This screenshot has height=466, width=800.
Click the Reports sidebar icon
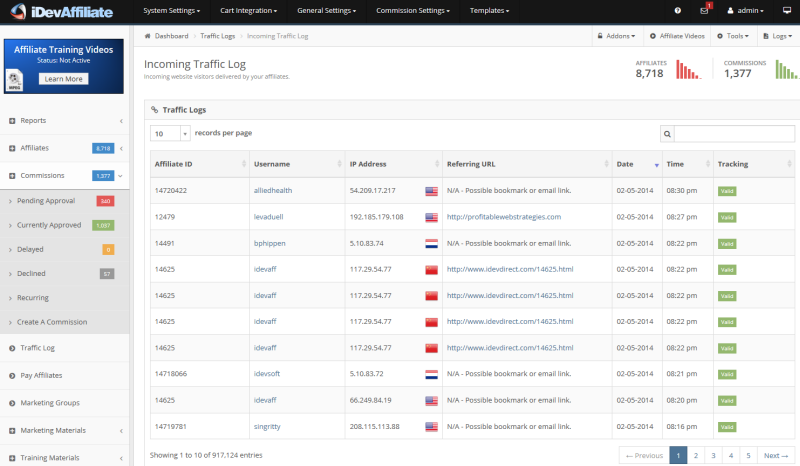click(12, 121)
